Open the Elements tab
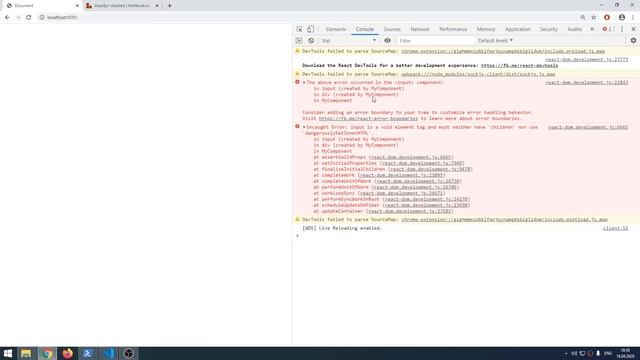The height and width of the screenshot is (360, 640). click(336, 29)
